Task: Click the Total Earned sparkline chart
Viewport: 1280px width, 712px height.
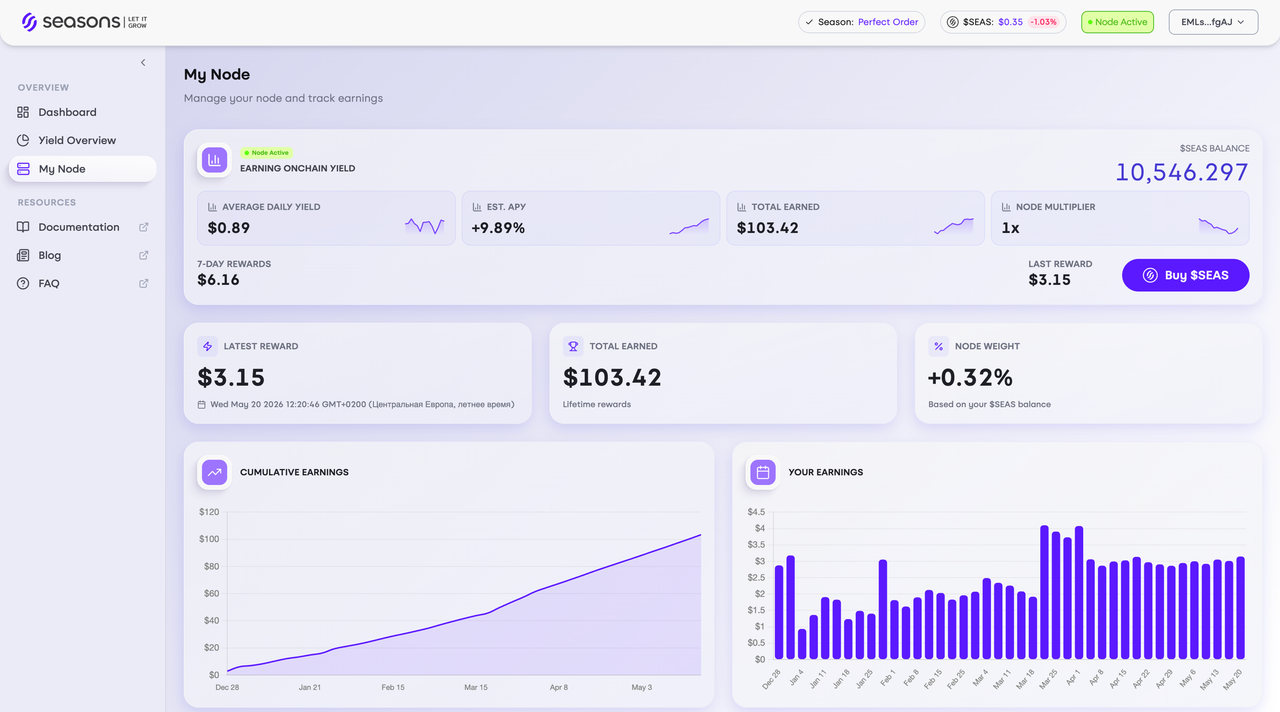Action: (x=954, y=227)
